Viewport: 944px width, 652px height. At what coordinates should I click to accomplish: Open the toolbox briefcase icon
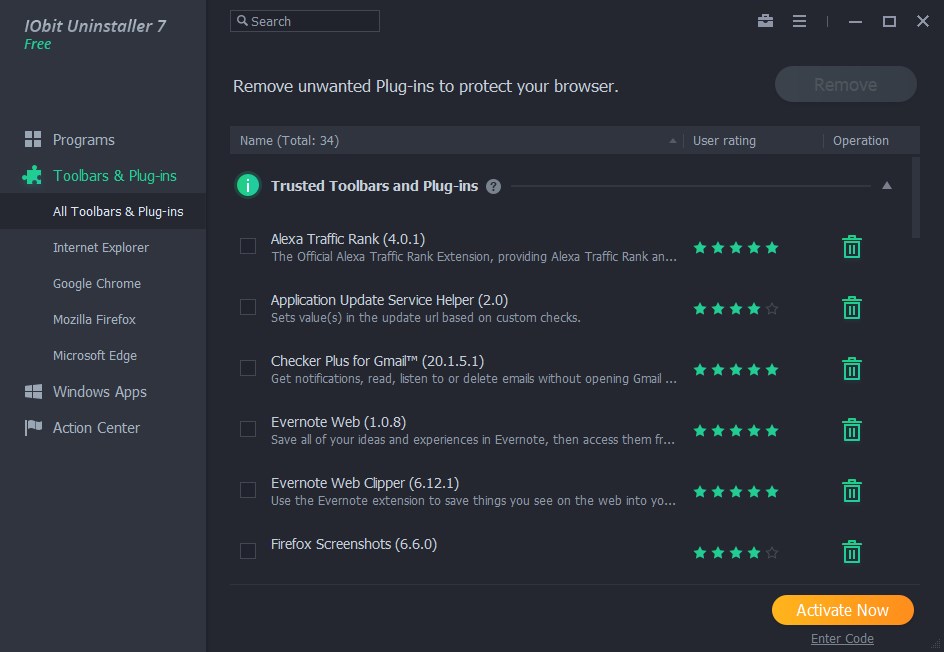pyautogui.click(x=765, y=21)
